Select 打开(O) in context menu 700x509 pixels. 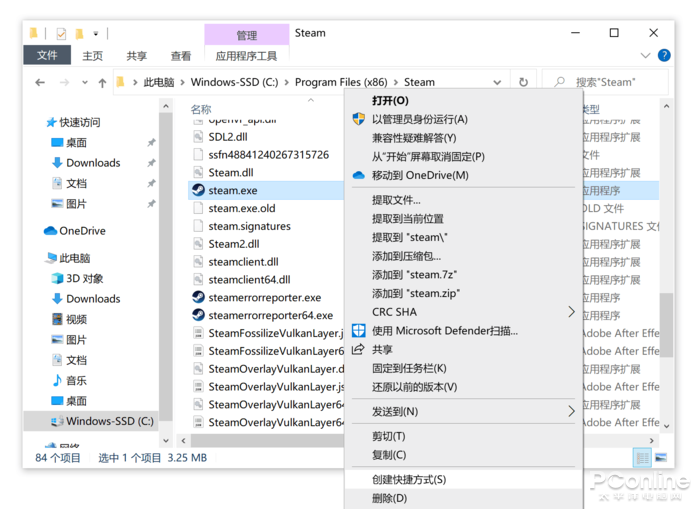click(463, 100)
